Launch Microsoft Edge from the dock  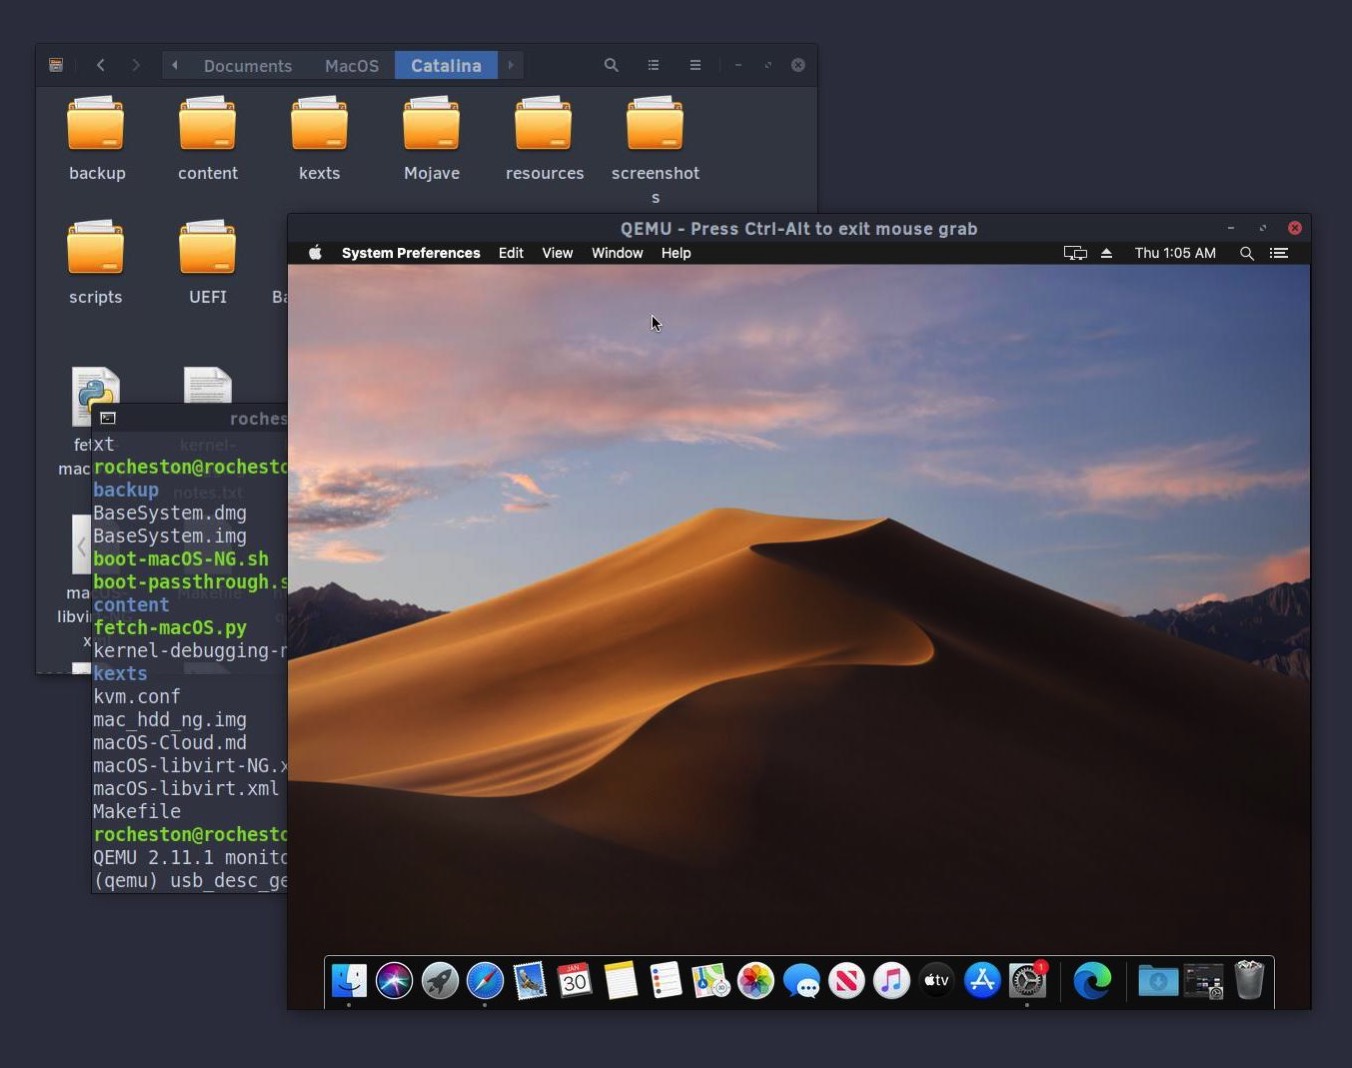point(1092,981)
